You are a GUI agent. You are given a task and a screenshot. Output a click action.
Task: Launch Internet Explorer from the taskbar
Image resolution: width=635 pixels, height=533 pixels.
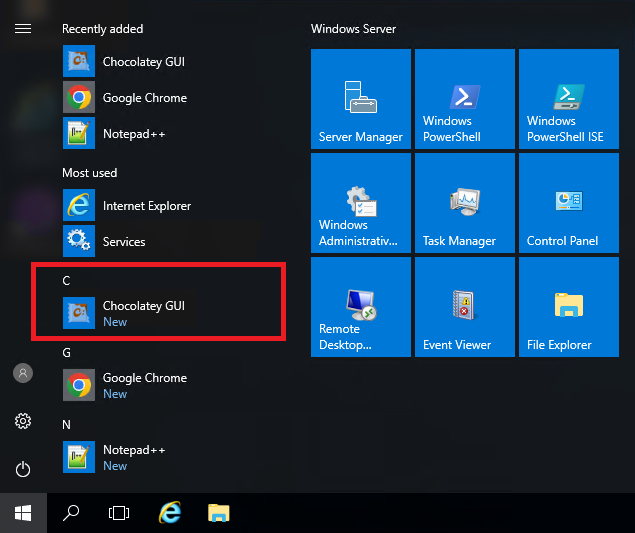[170, 513]
